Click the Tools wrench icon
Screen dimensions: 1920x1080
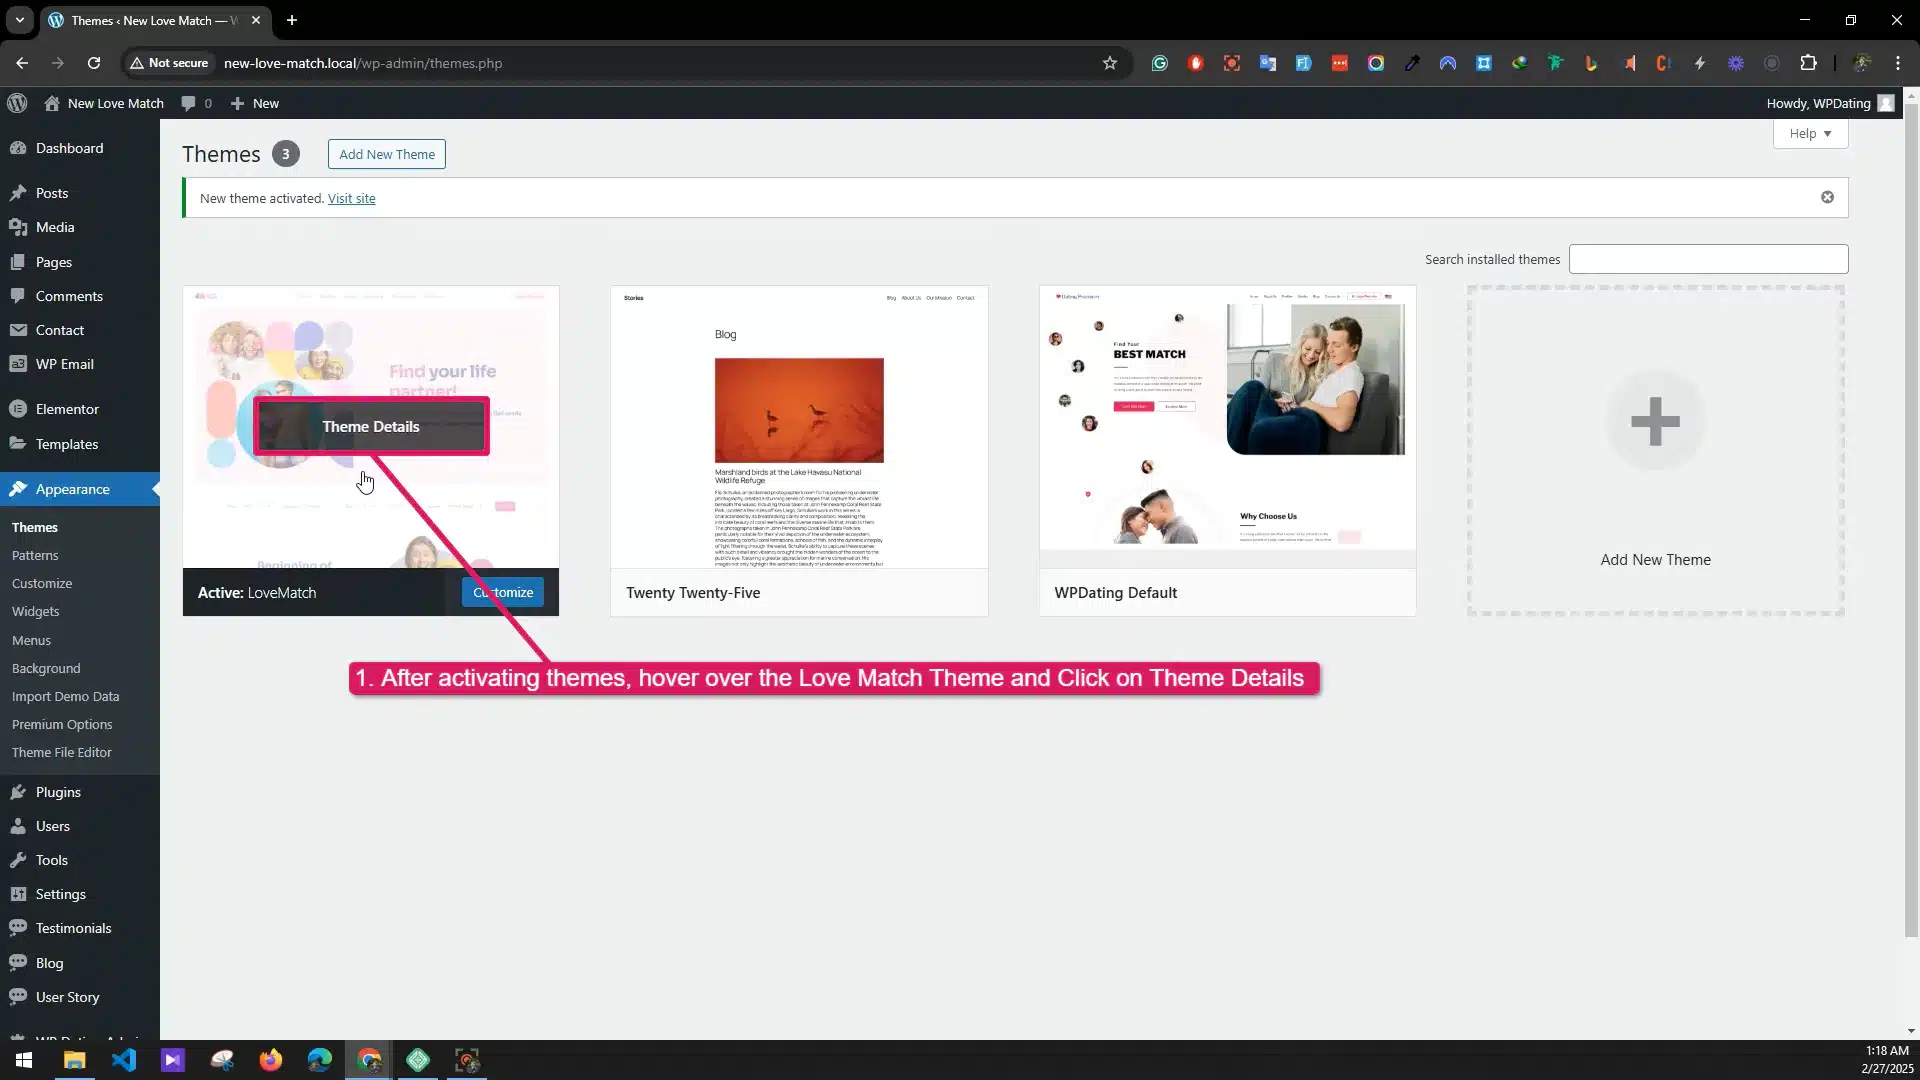pos(18,860)
